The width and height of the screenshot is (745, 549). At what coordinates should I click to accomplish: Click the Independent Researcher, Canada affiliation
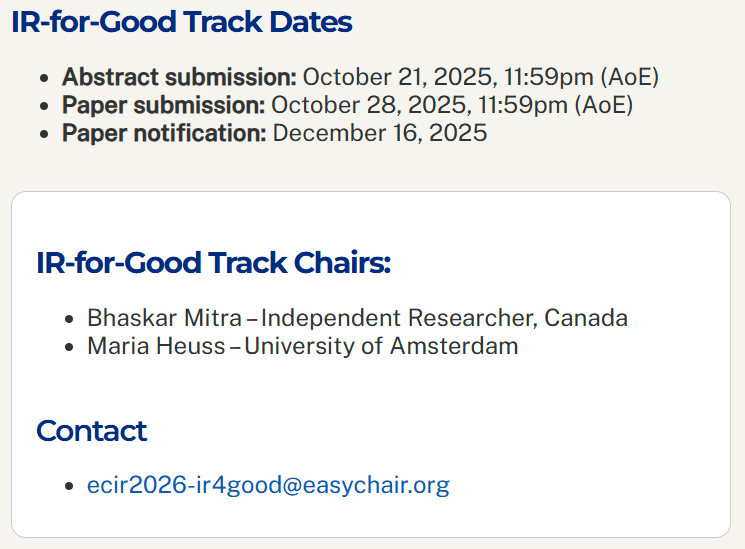[x=444, y=319]
